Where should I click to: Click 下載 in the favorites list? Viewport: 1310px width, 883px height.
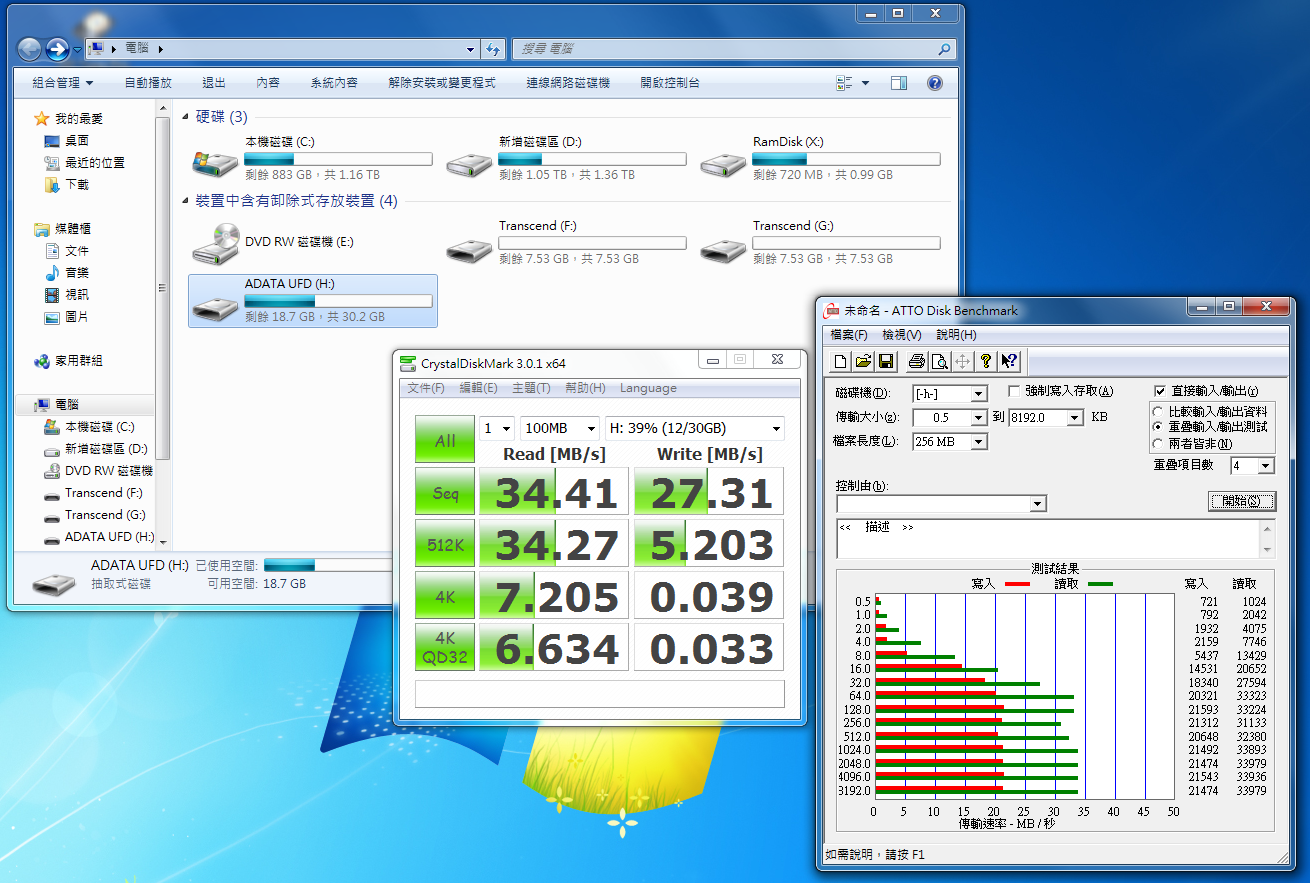click(x=77, y=184)
